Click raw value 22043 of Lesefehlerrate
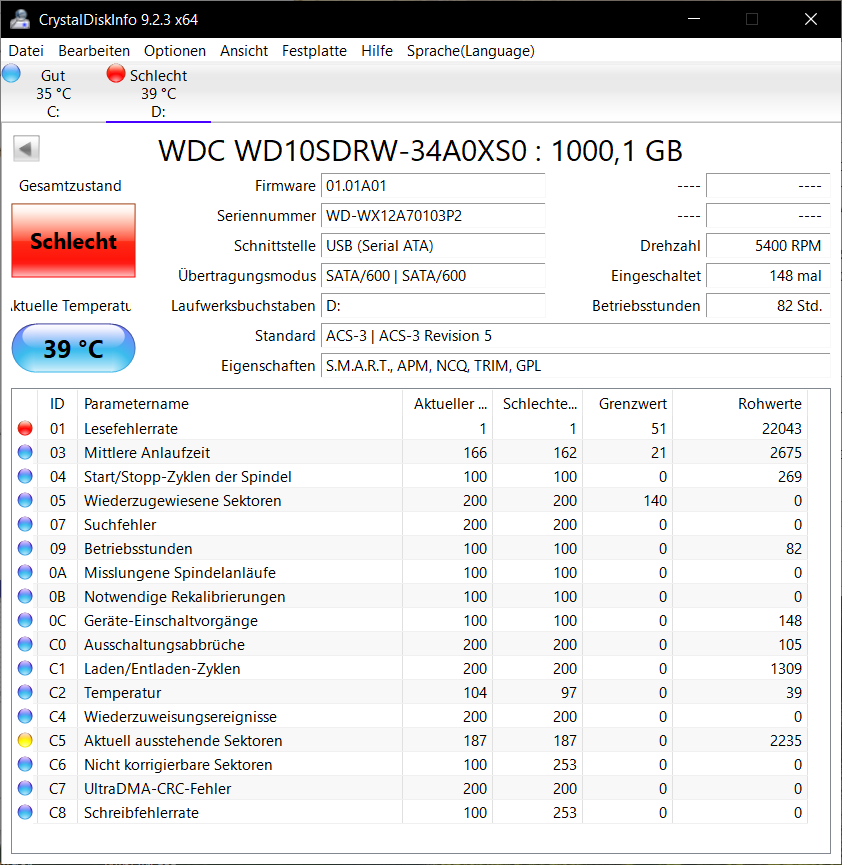This screenshot has height=865, width=842. click(x=781, y=429)
